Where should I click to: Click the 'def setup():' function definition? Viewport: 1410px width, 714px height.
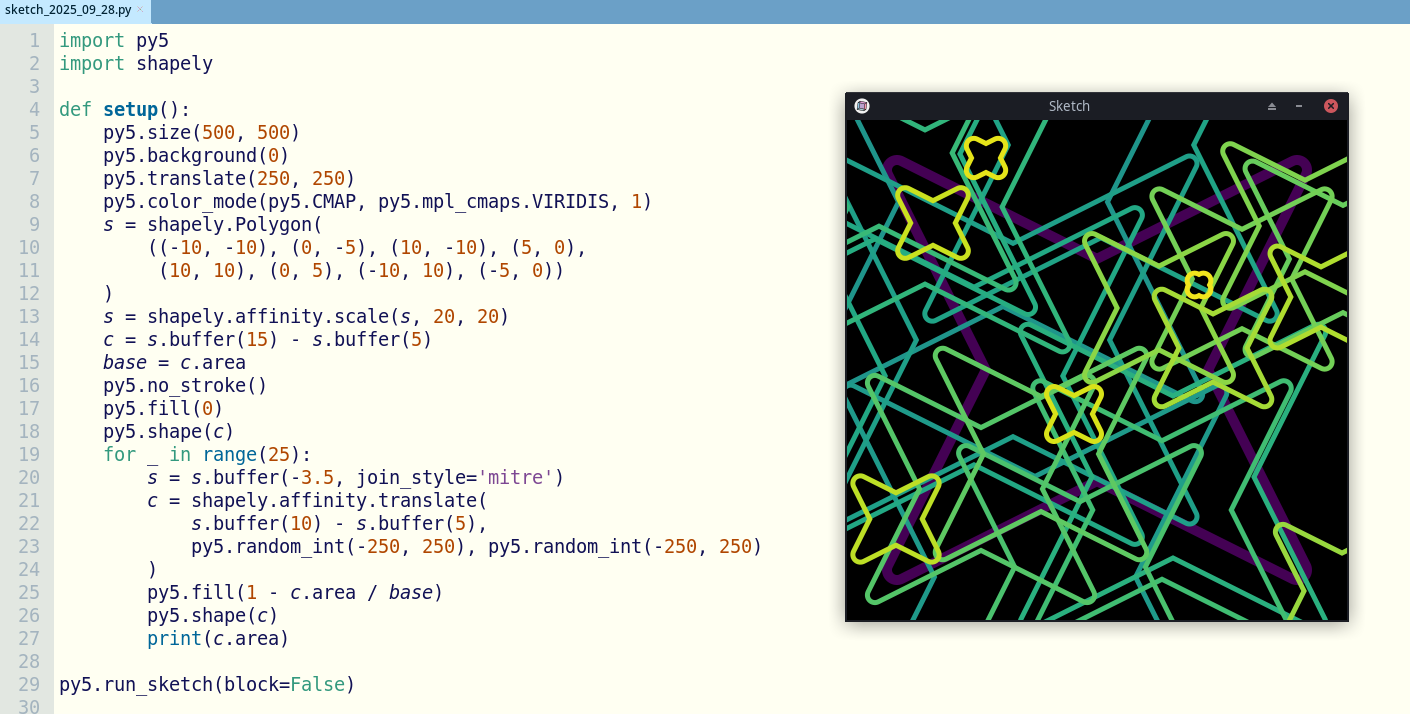125,109
